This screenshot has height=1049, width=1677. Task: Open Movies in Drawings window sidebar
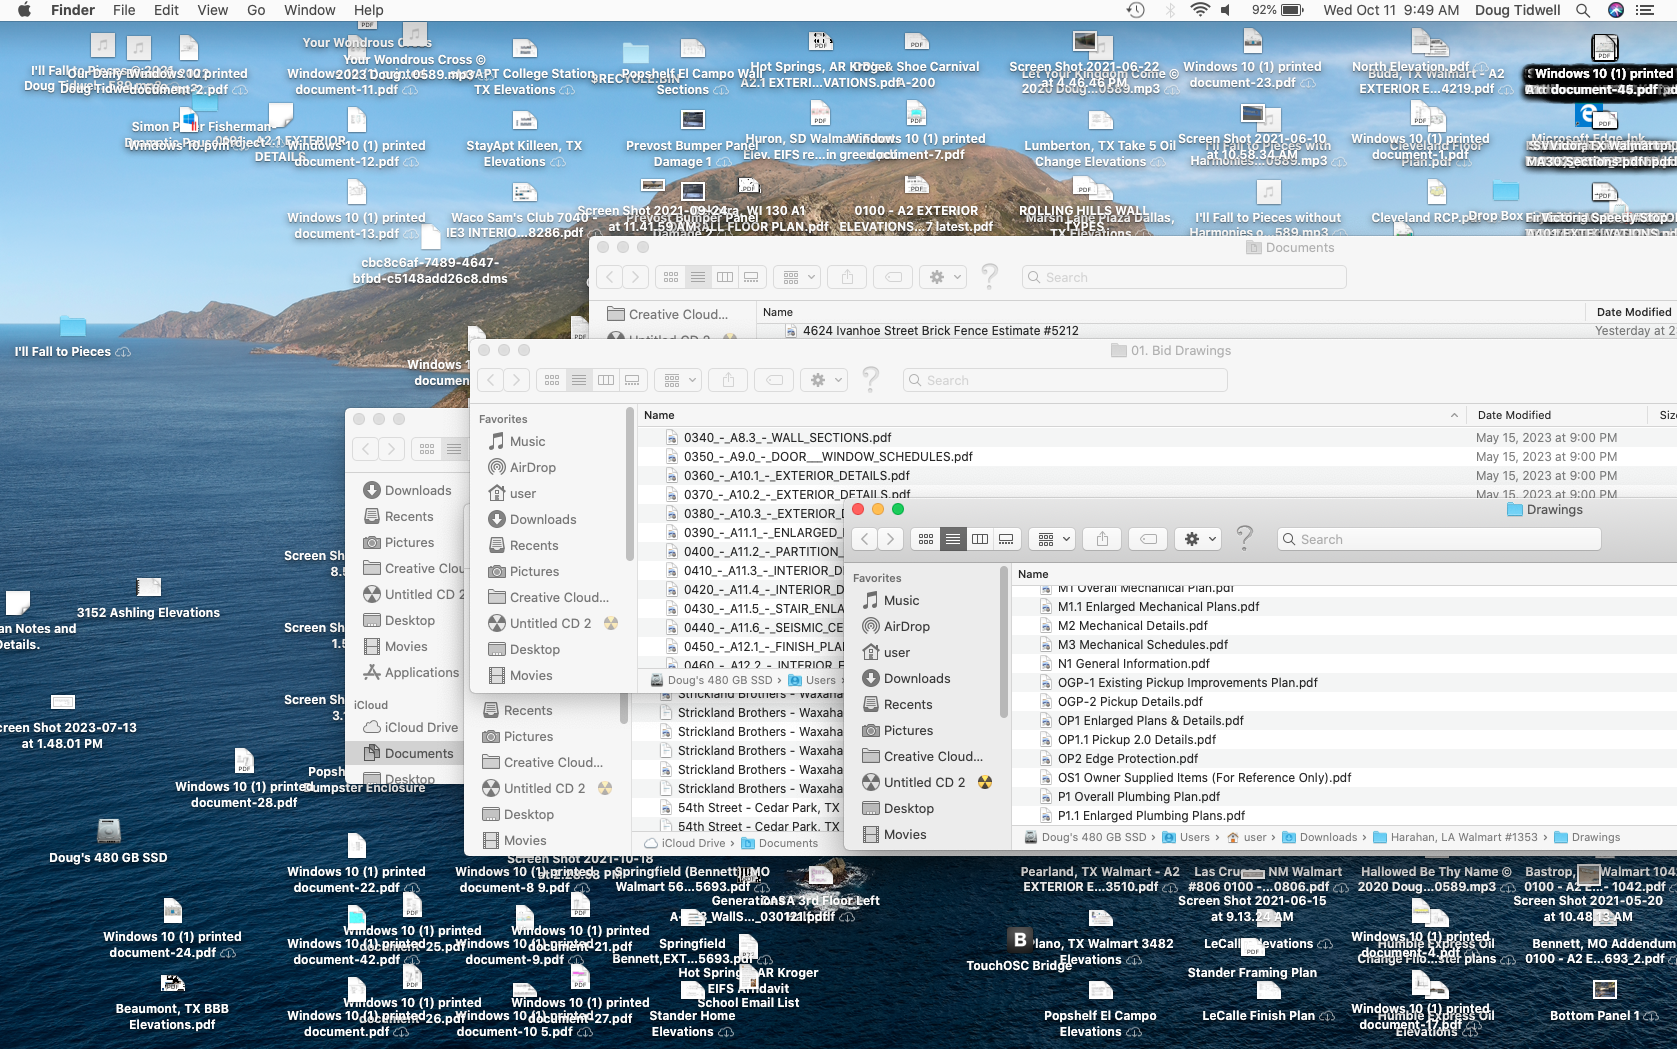[x=905, y=834]
